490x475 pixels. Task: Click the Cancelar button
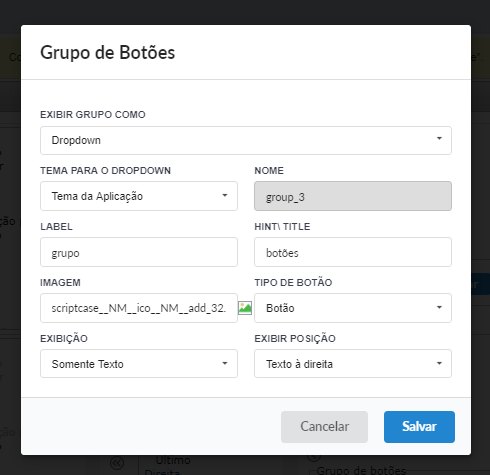(x=324, y=427)
